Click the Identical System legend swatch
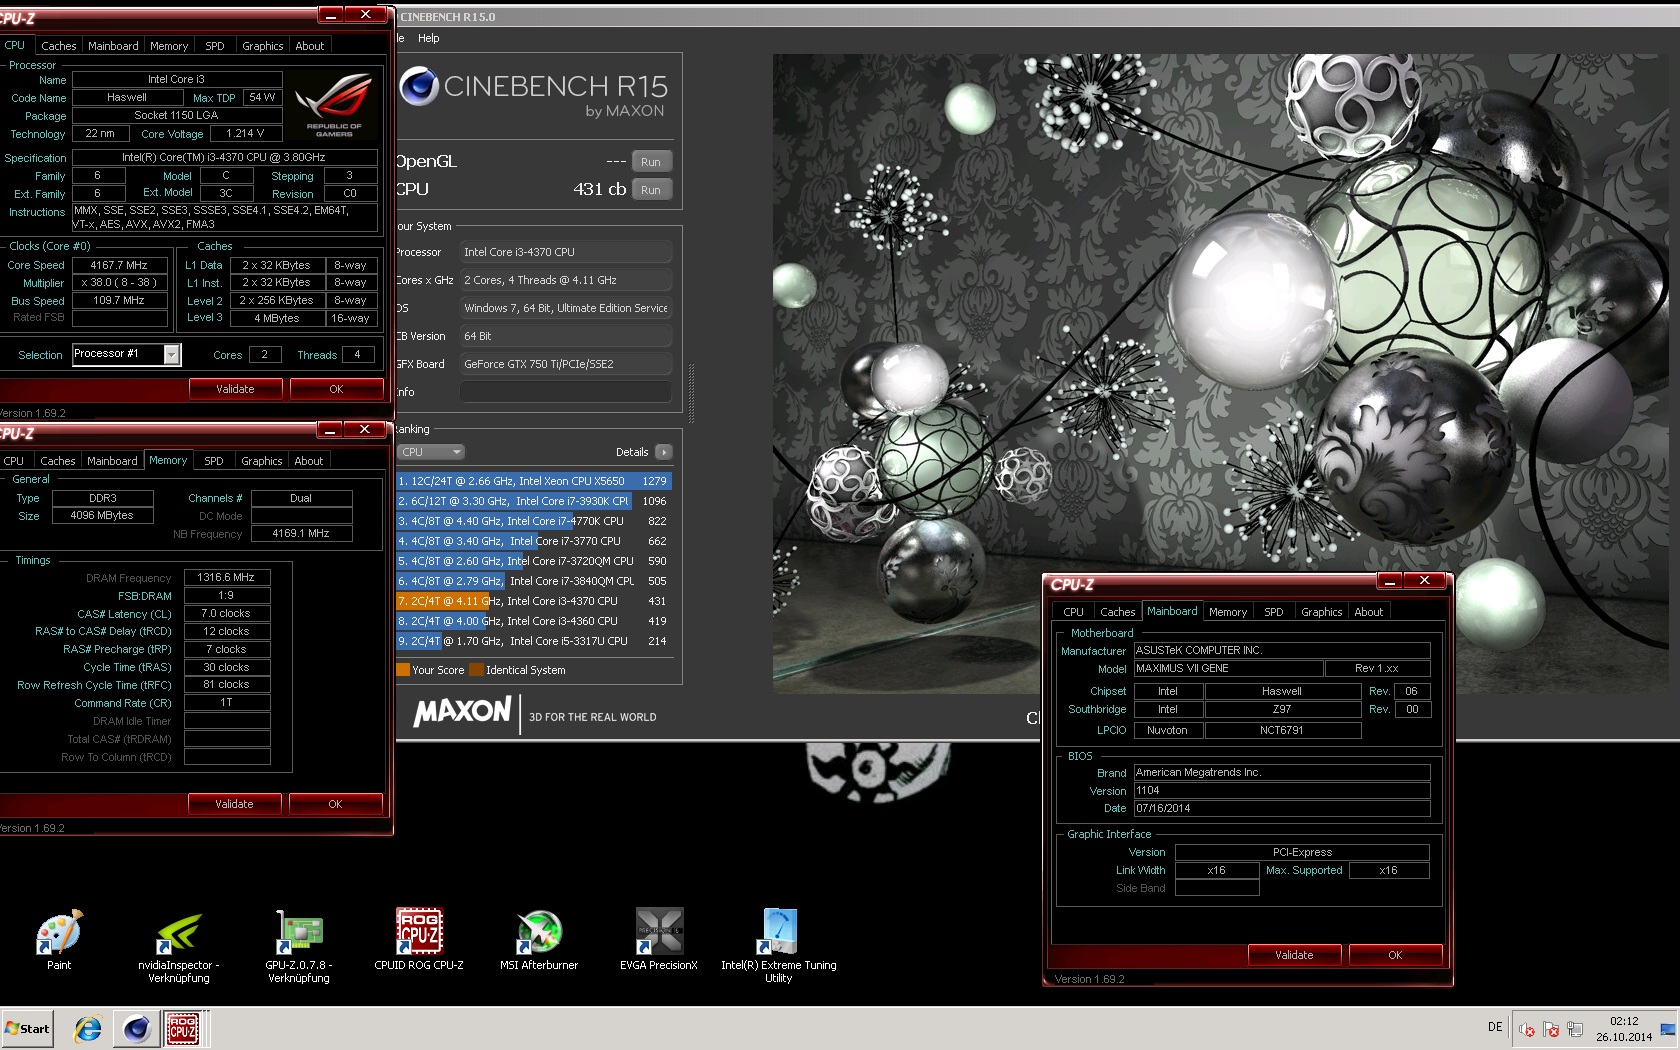The height and width of the screenshot is (1050, 1680). pyautogui.click(x=477, y=670)
